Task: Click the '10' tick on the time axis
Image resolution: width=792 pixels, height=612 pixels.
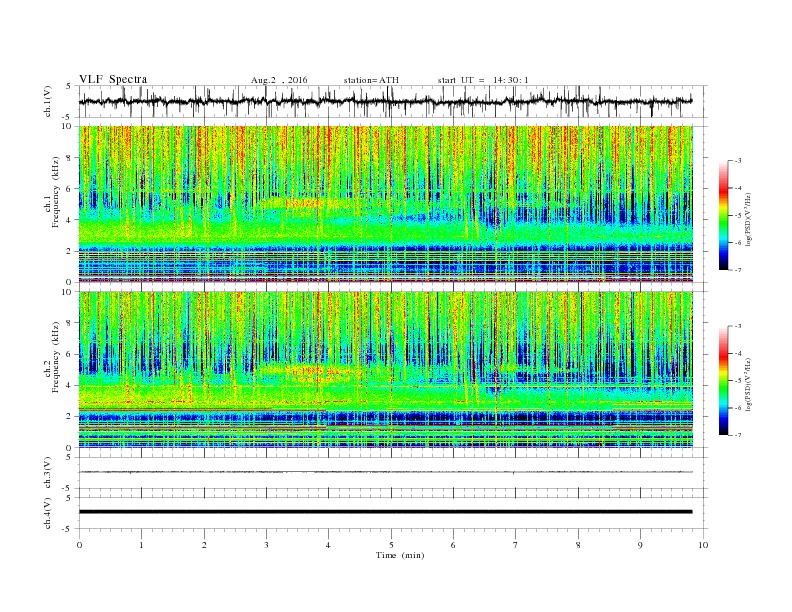Action: (703, 545)
